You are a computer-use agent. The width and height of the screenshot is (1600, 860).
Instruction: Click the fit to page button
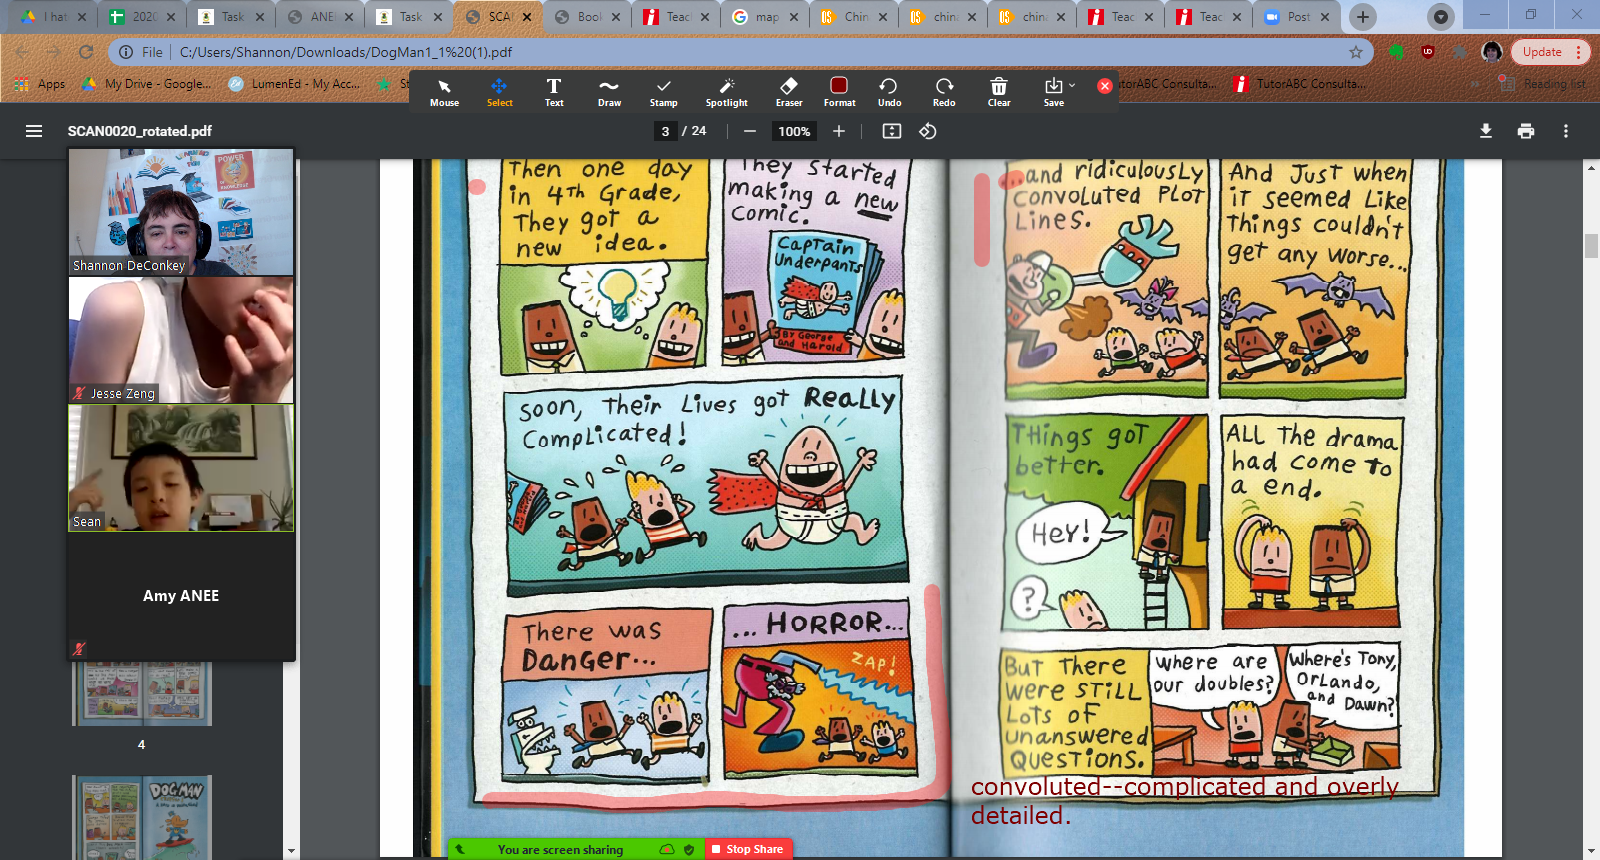[x=892, y=131]
